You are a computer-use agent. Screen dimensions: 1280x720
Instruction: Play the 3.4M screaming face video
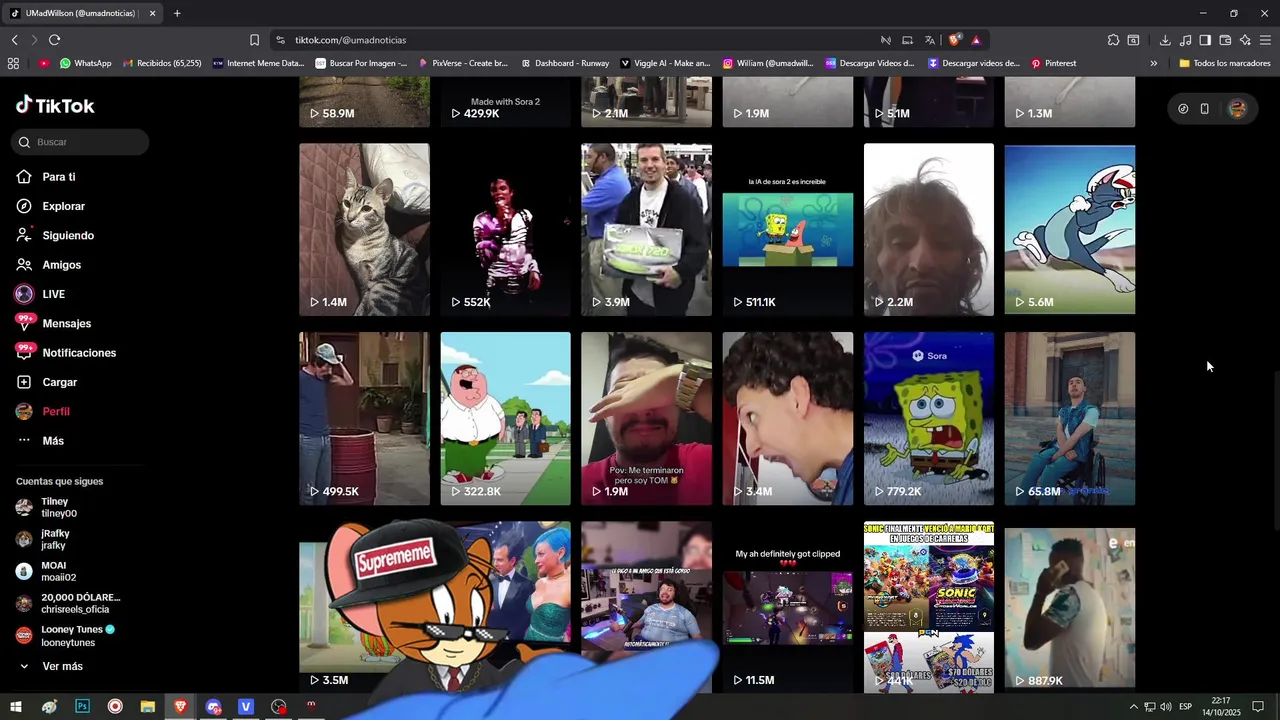pos(788,418)
